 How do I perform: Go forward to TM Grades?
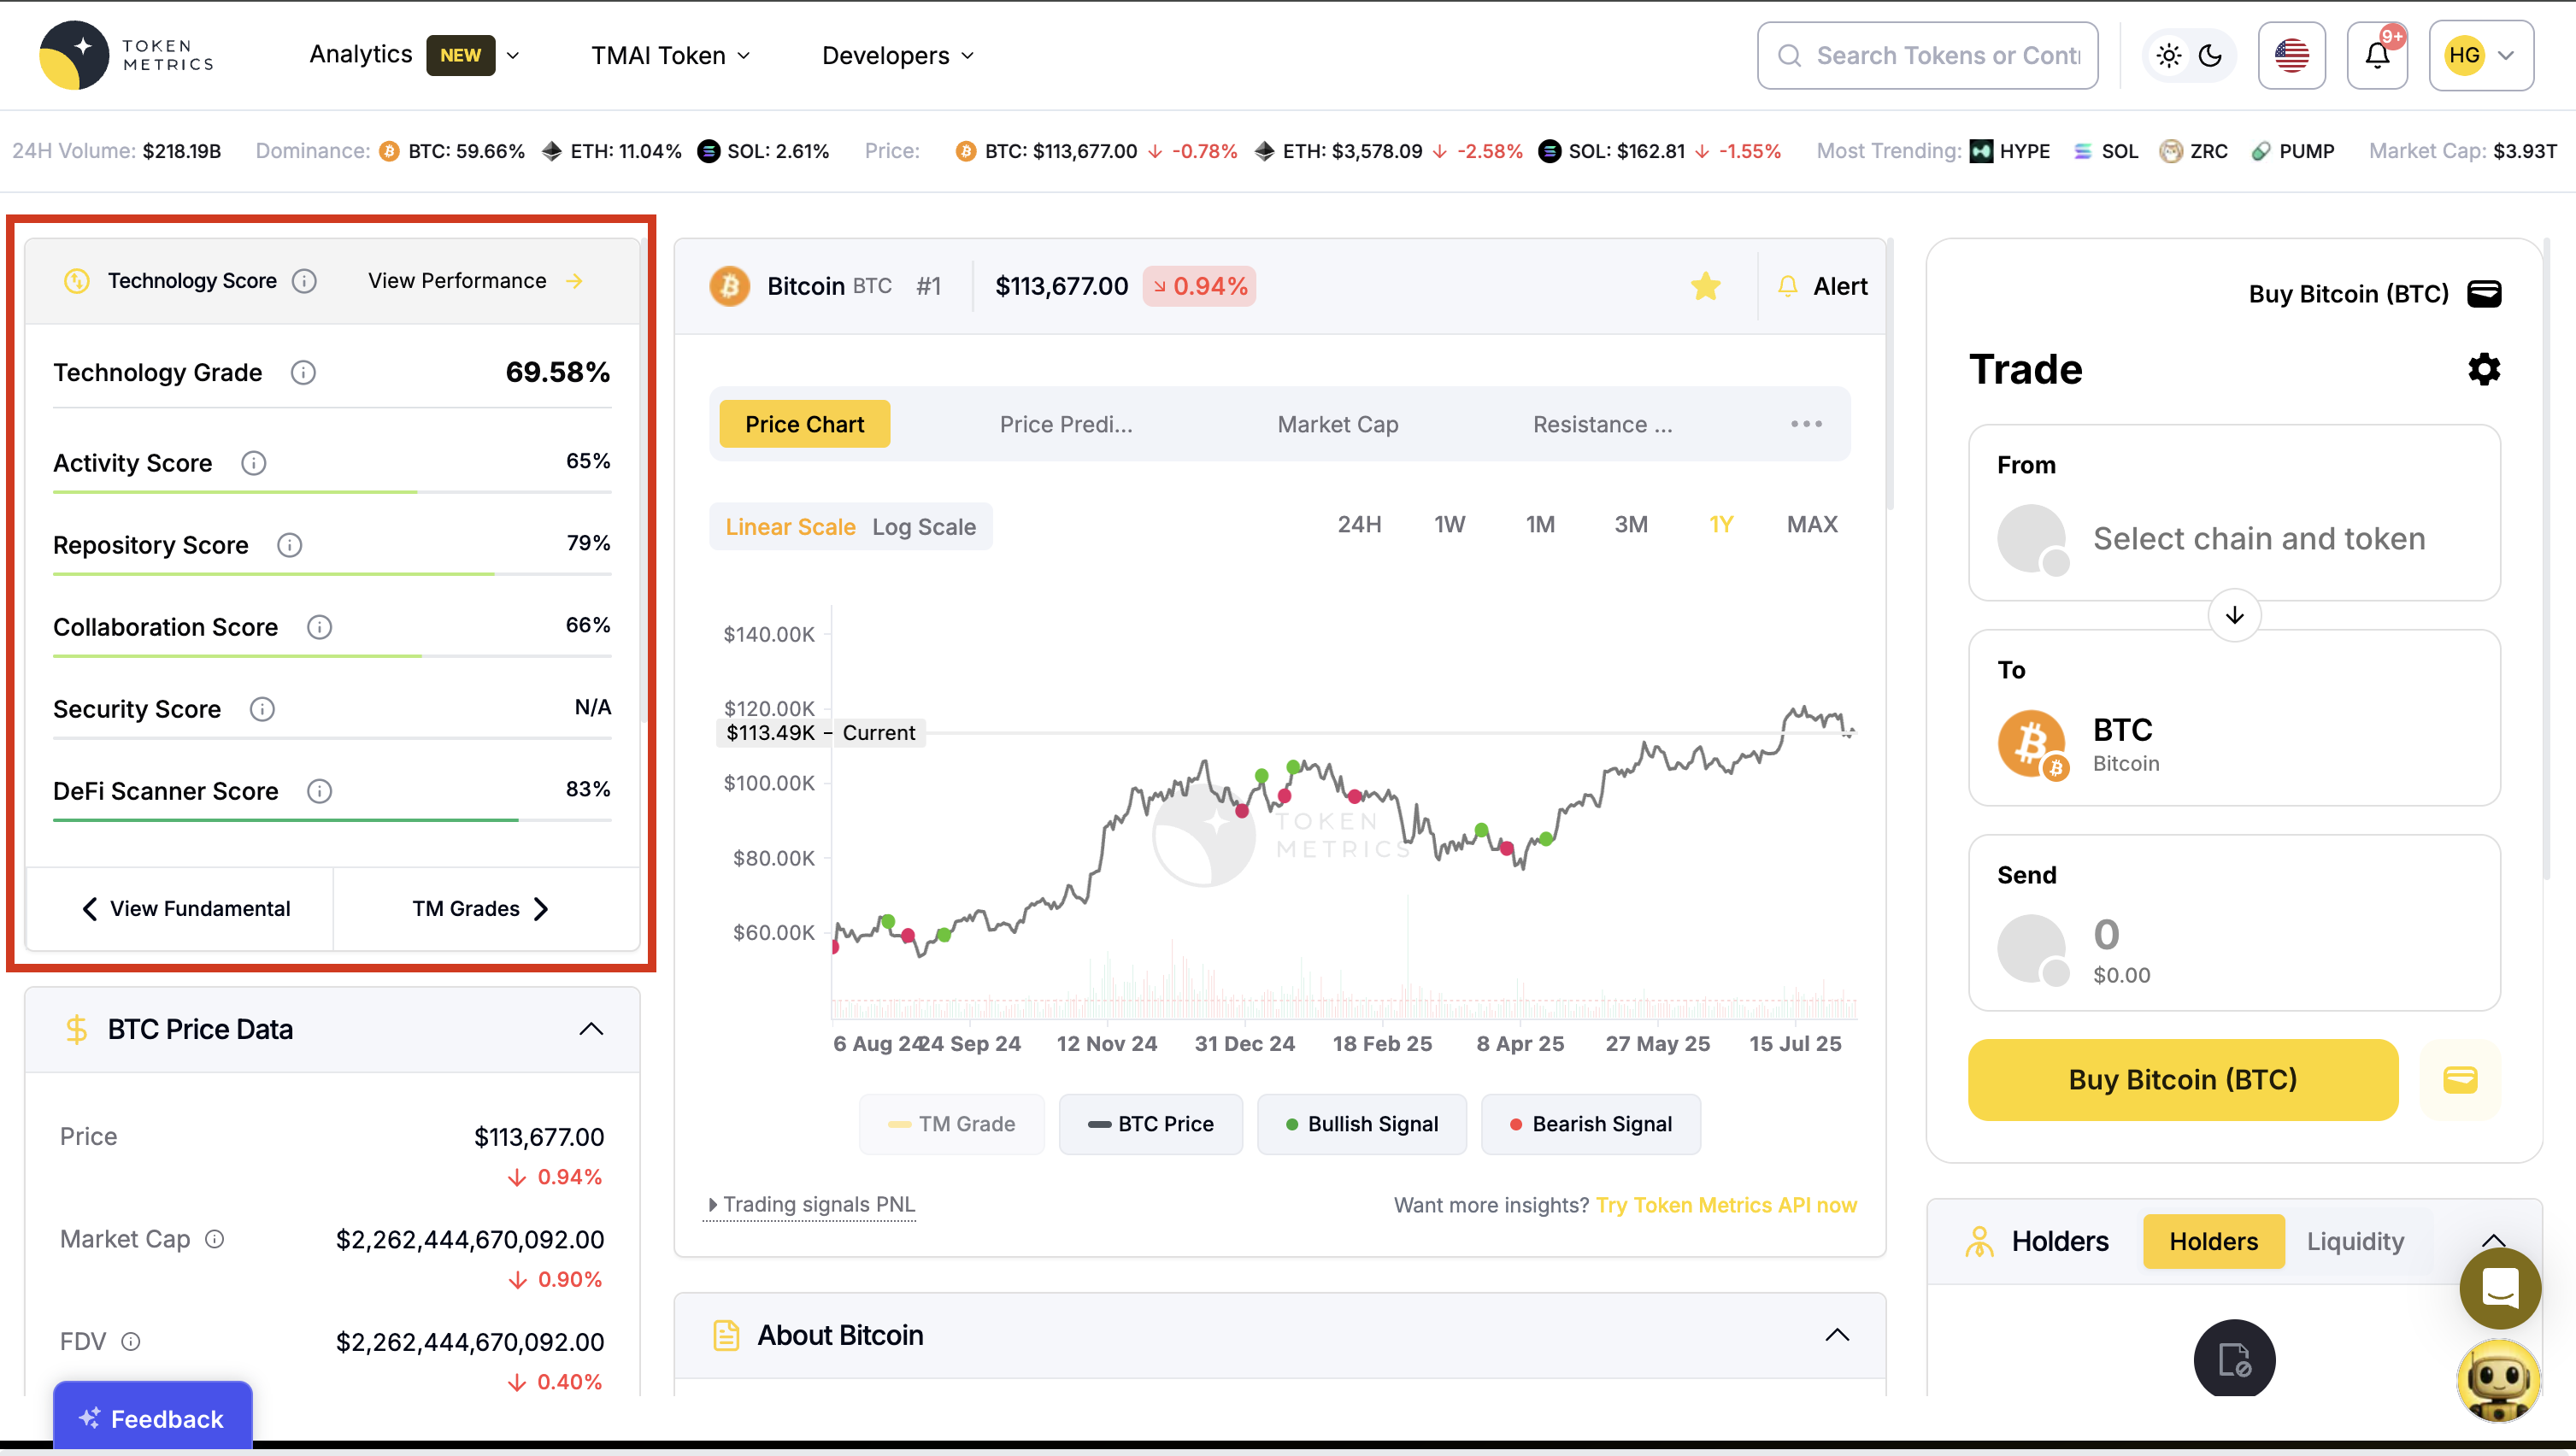tap(480, 909)
